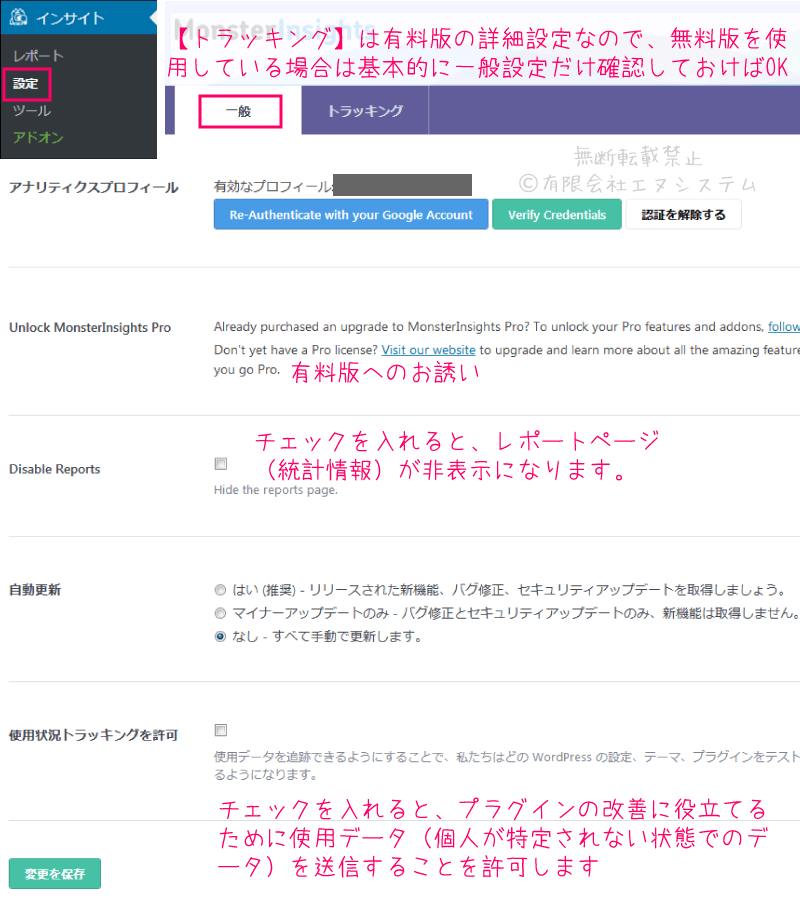The image size is (800, 902).
Task: Click the アナリティクスプロフィール label
Action: point(94,188)
